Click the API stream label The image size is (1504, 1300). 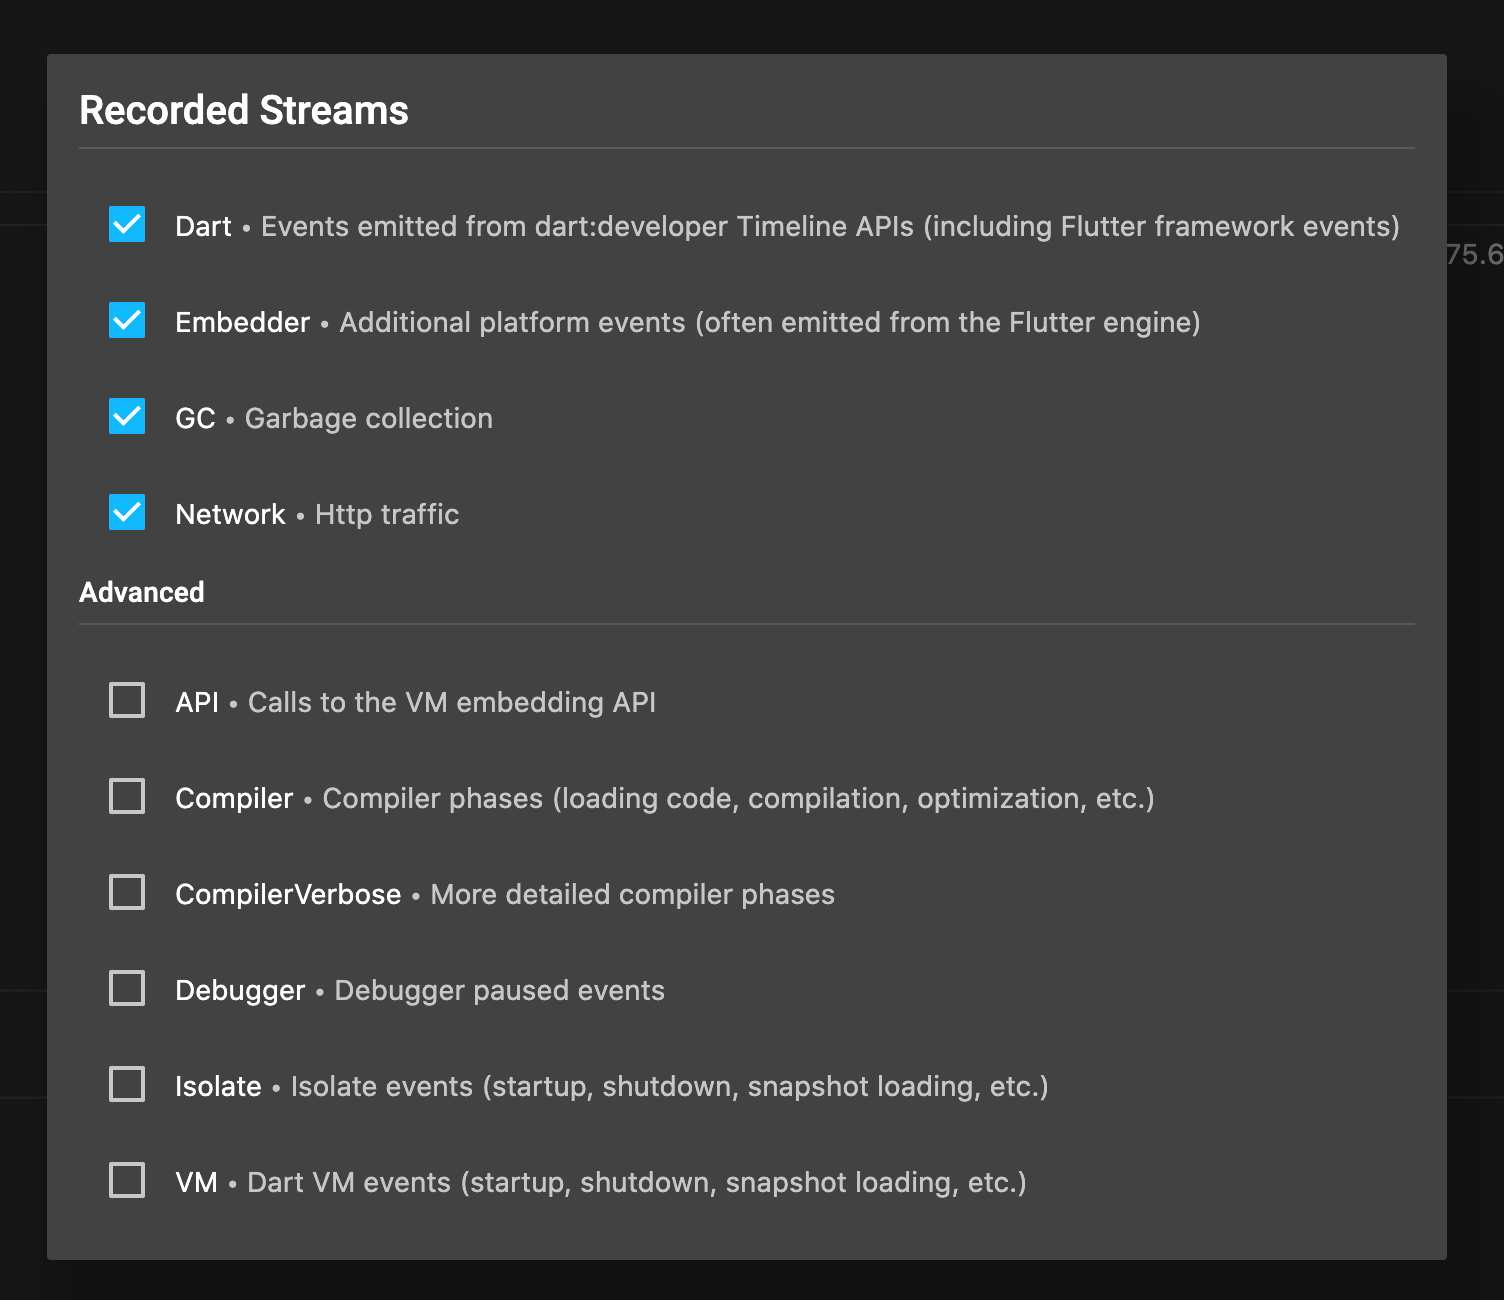point(197,702)
